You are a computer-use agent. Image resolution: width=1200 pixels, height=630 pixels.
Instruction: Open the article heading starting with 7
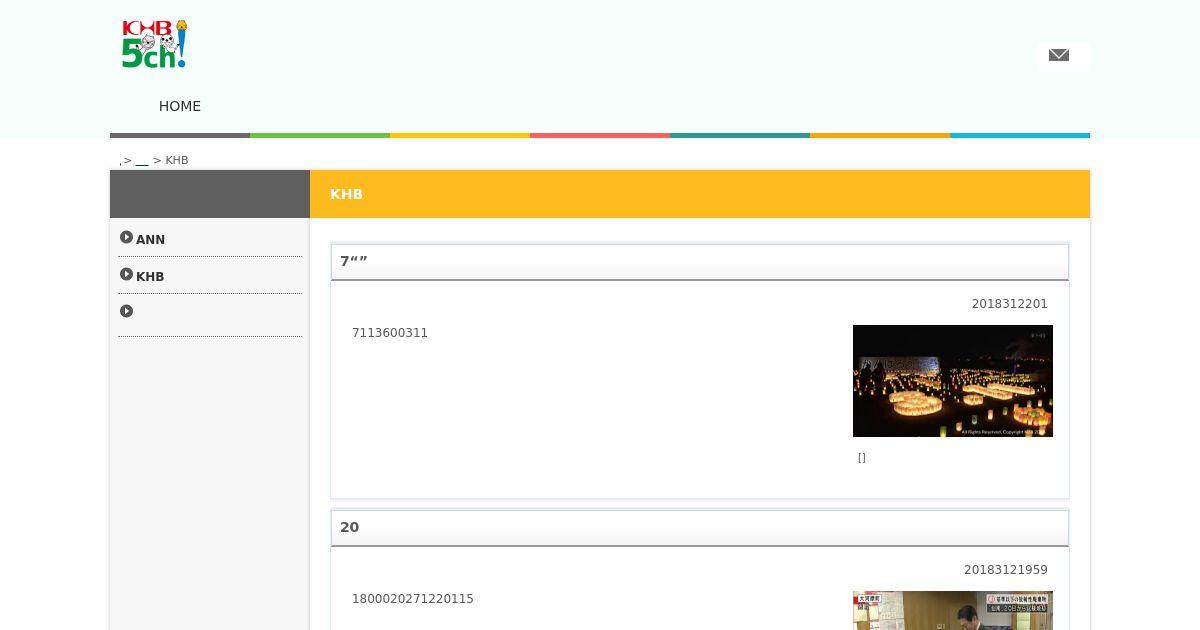pyautogui.click(x=700, y=262)
